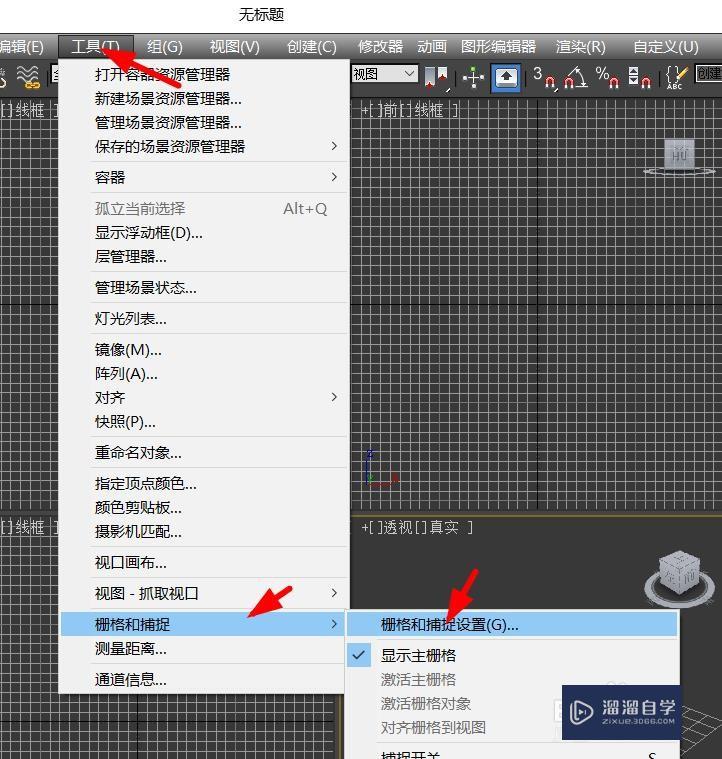Expand the 容器 submenu
The height and width of the screenshot is (759, 722).
203,177
